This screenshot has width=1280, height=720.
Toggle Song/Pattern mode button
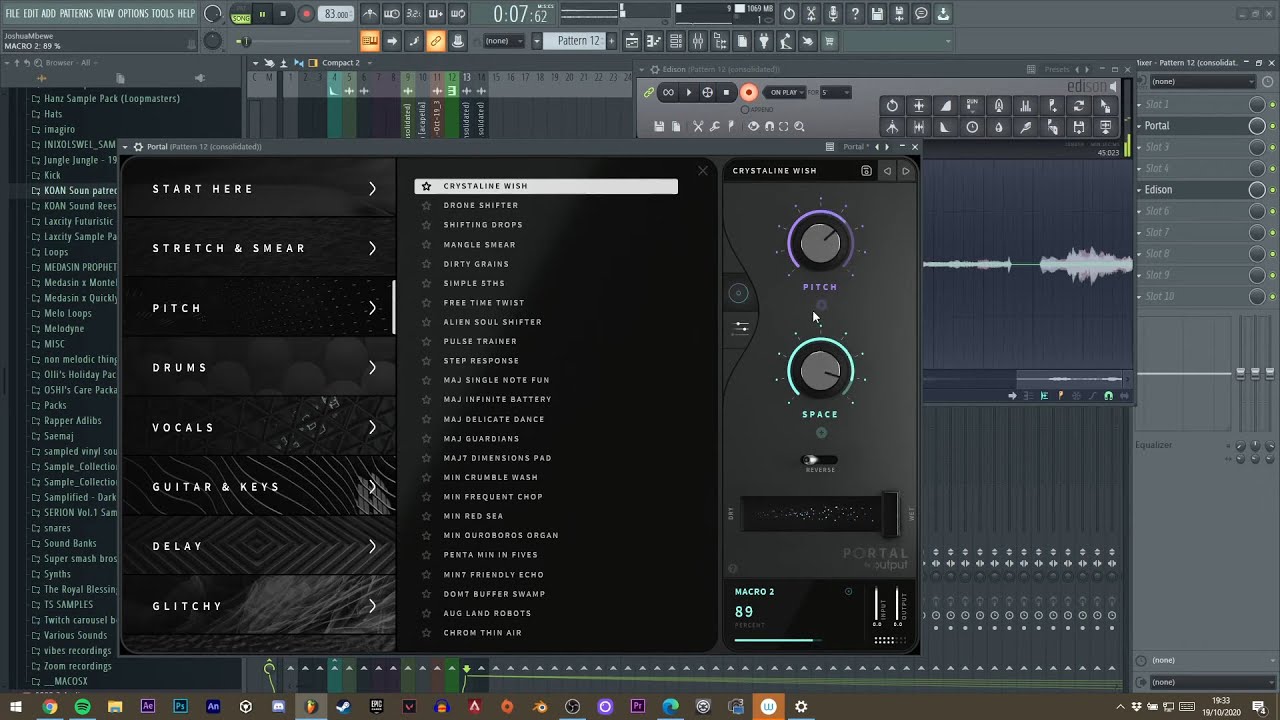coord(241,15)
